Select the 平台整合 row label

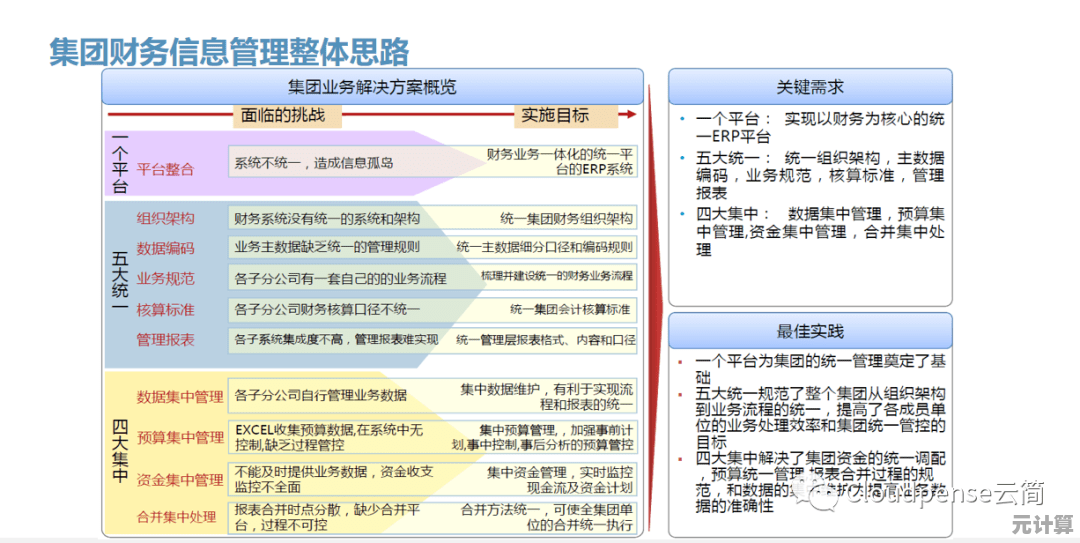tap(166, 169)
